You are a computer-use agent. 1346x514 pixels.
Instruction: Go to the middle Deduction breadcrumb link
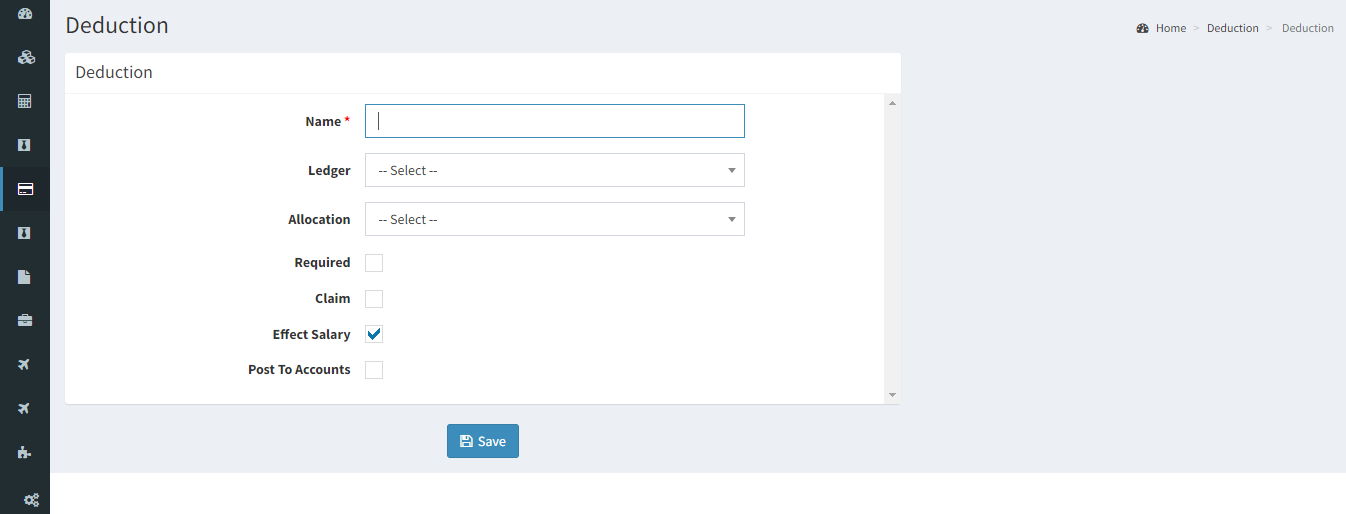point(1232,28)
